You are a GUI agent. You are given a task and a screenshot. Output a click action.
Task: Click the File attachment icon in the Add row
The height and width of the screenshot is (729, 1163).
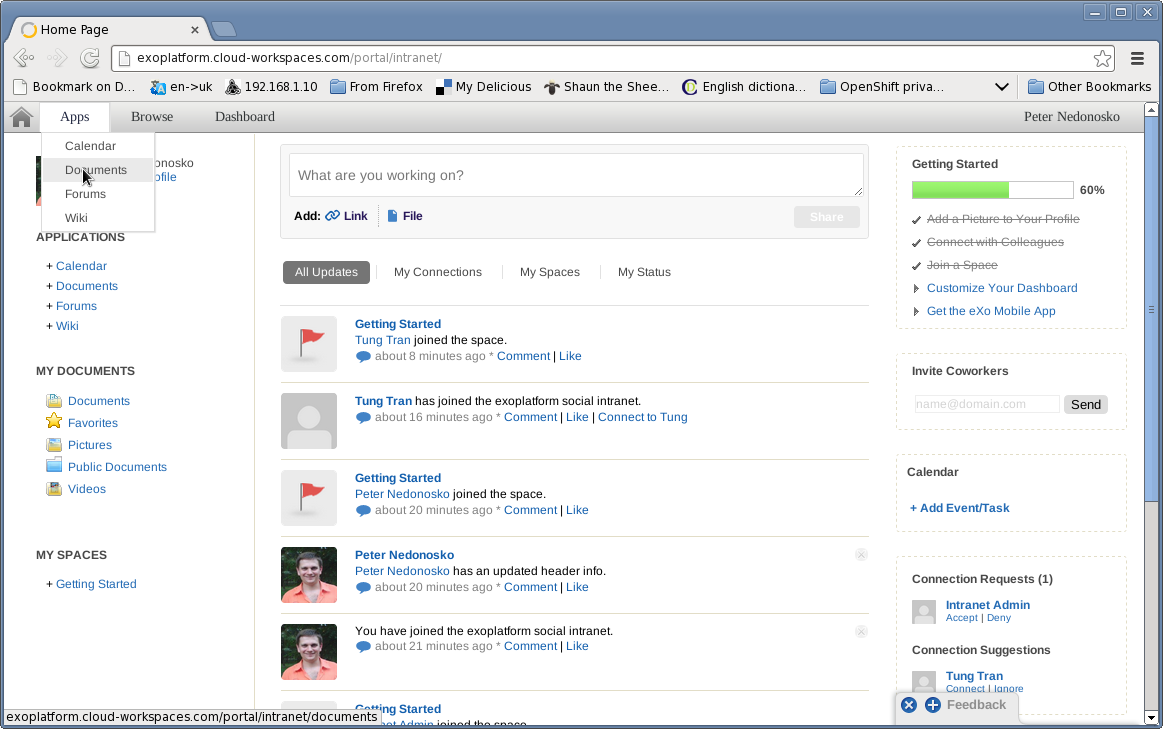tap(392, 216)
